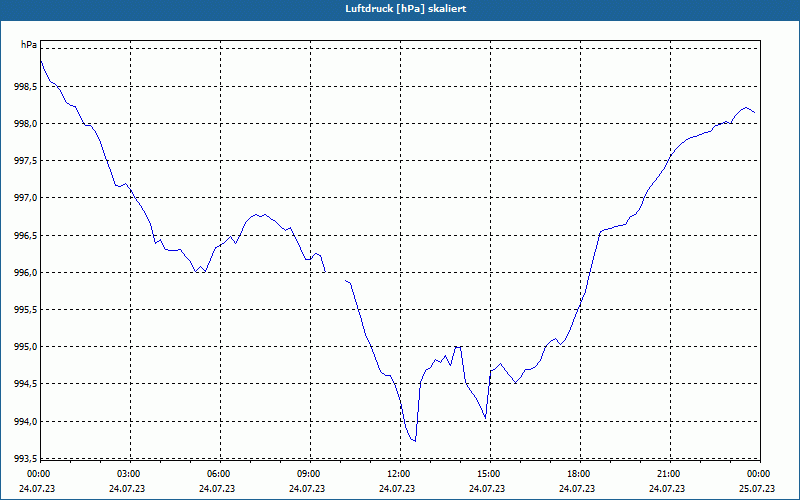Select the 996,0 y-axis value
This screenshot has height=500, width=800.
click(25, 273)
